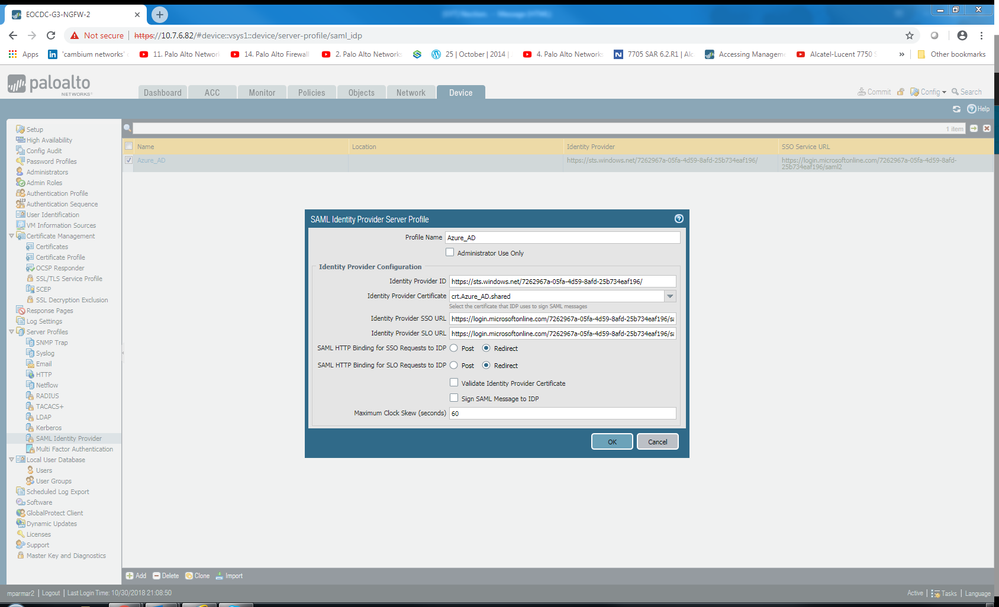This screenshot has height=607, width=999.
Task: Open Tasks in the bottom status bar
Action: tap(944, 594)
